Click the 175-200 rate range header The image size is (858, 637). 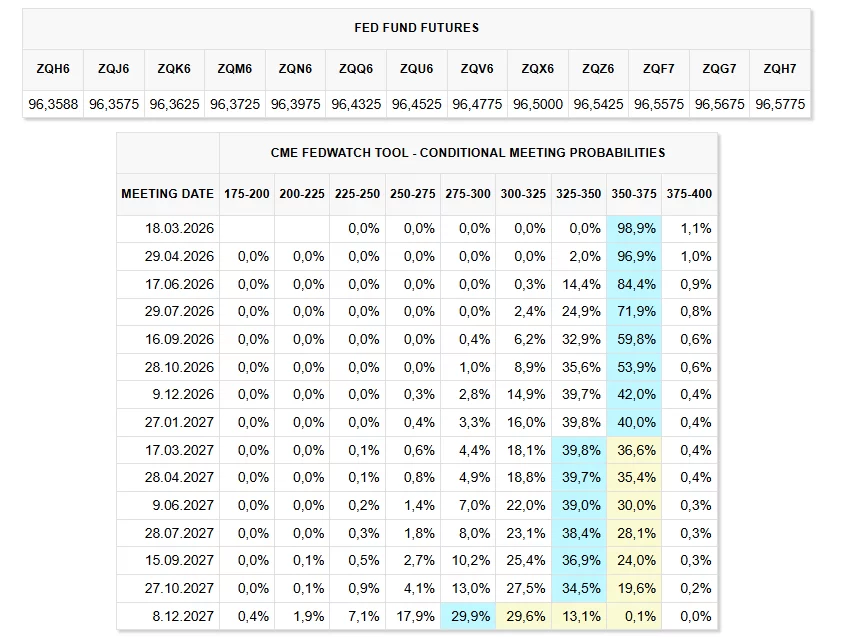click(247, 193)
